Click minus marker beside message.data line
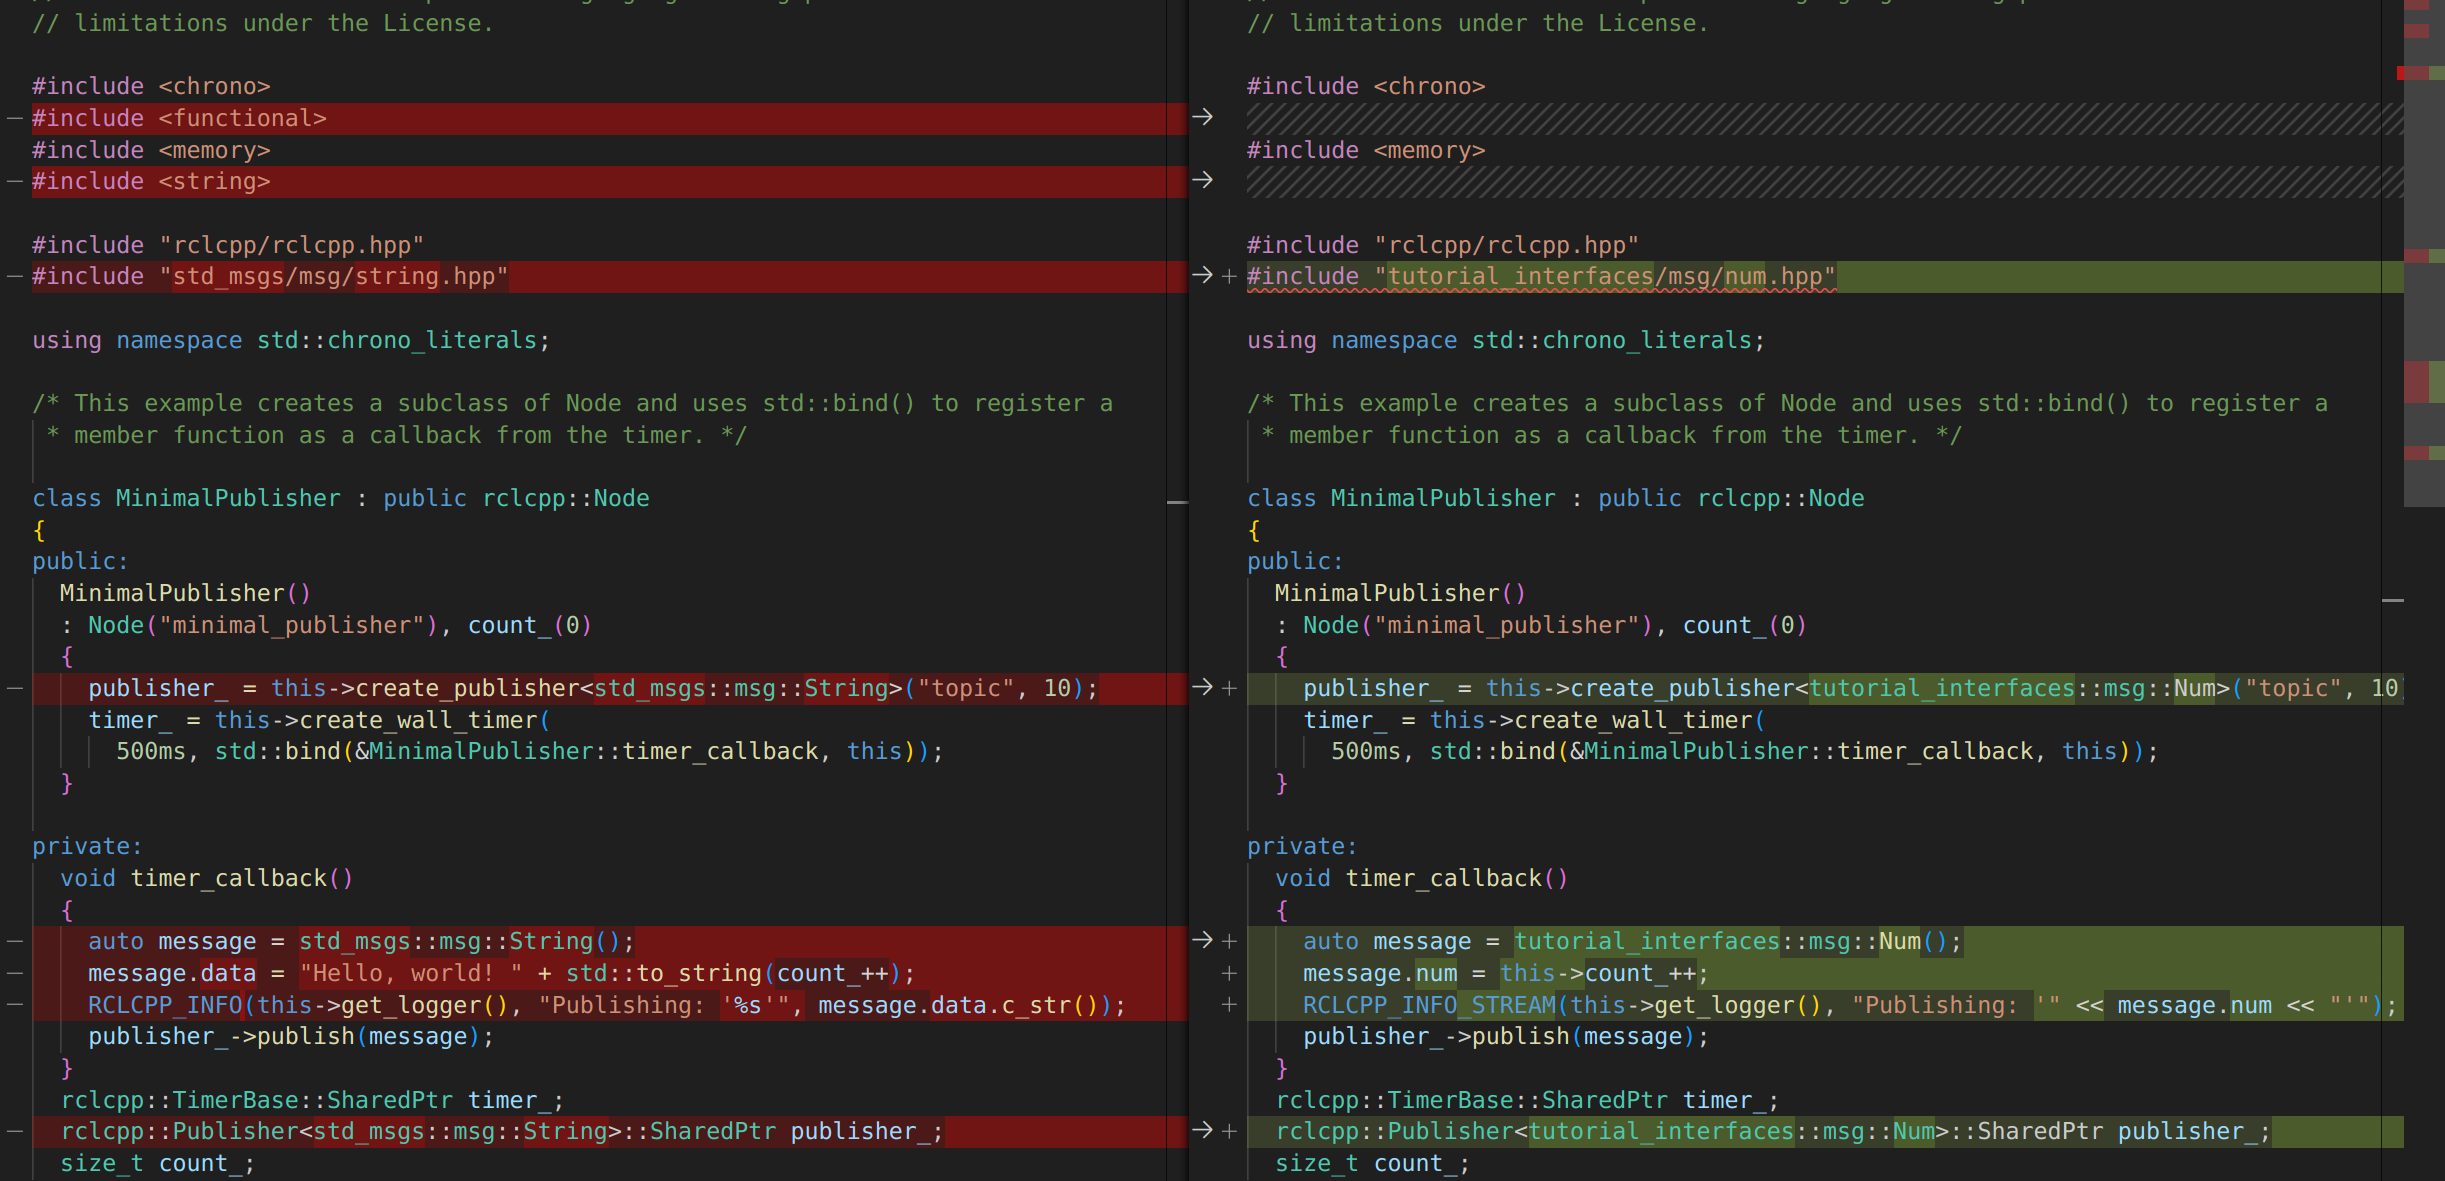Viewport: 2445px width, 1181px height. 15,973
